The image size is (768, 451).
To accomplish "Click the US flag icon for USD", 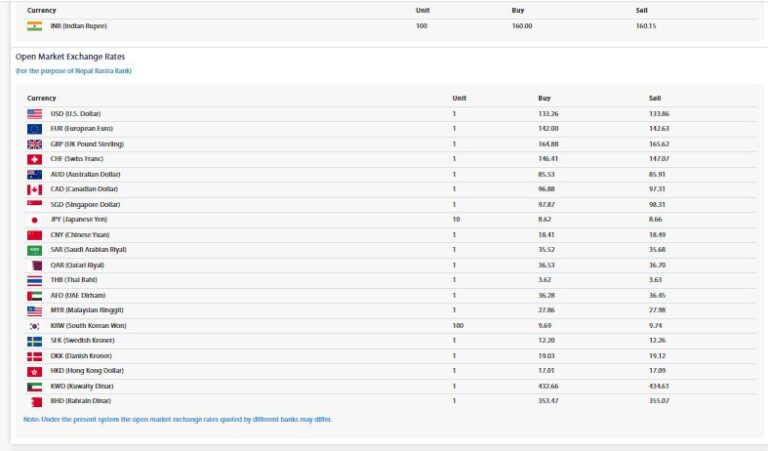I will coord(34,114).
